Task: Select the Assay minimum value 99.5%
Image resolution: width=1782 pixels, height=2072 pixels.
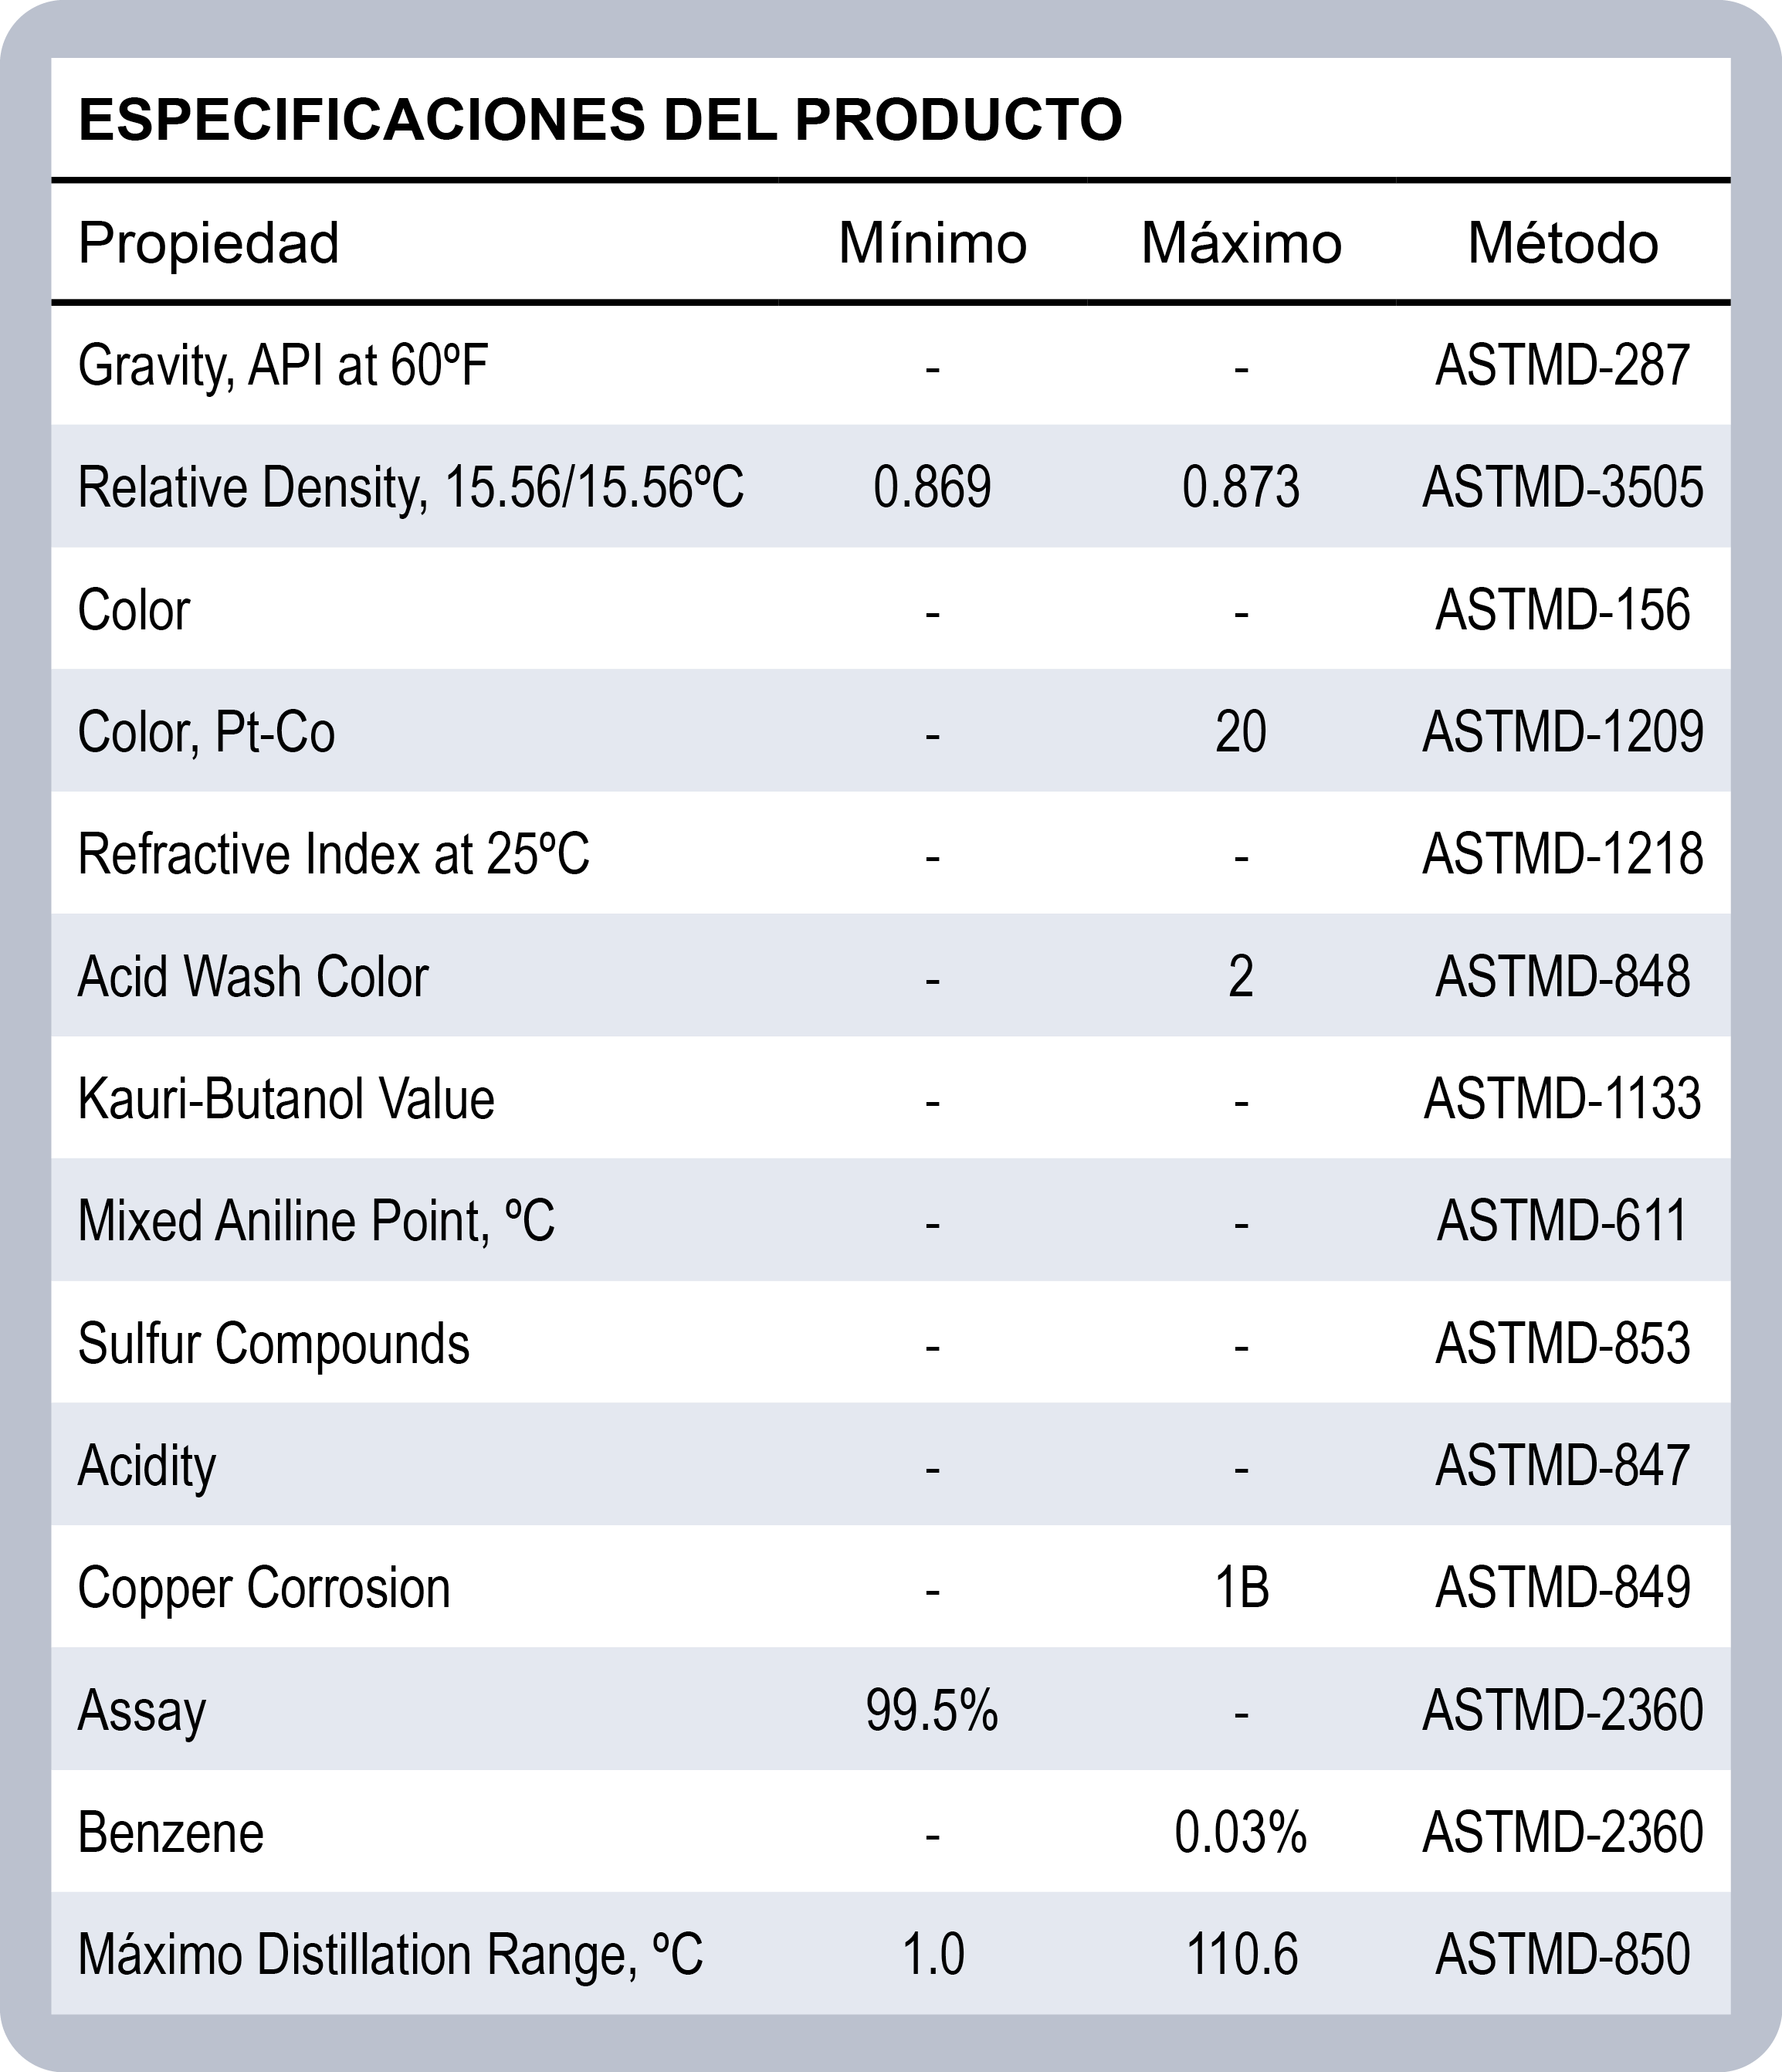Action: (x=932, y=1710)
